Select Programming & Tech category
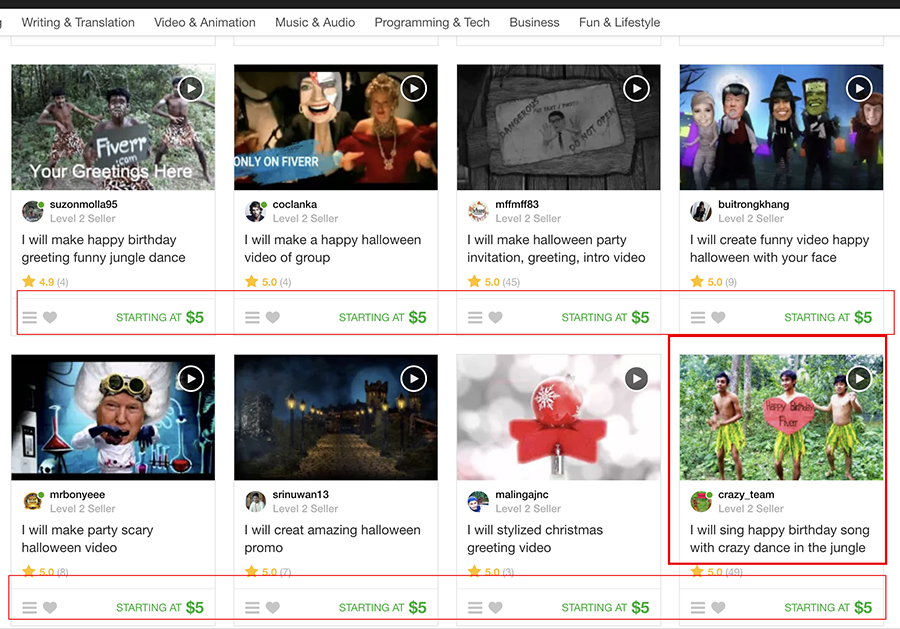The width and height of the screenshot is (900, 629). pyautogui.click(x=432, y=22)
